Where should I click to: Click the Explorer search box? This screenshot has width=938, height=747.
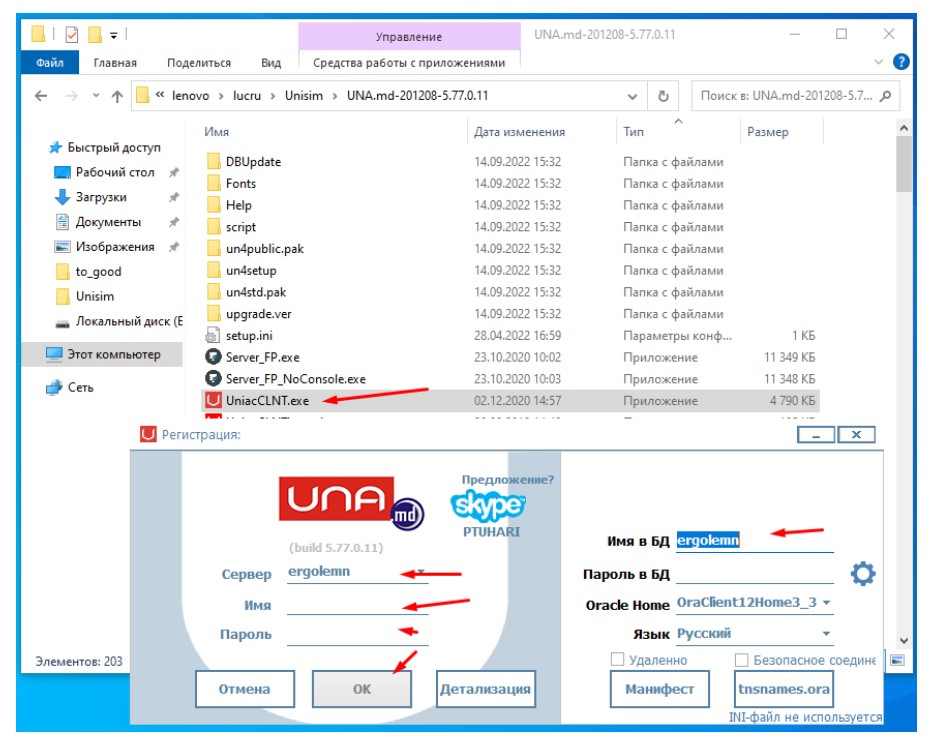[795, 96]
